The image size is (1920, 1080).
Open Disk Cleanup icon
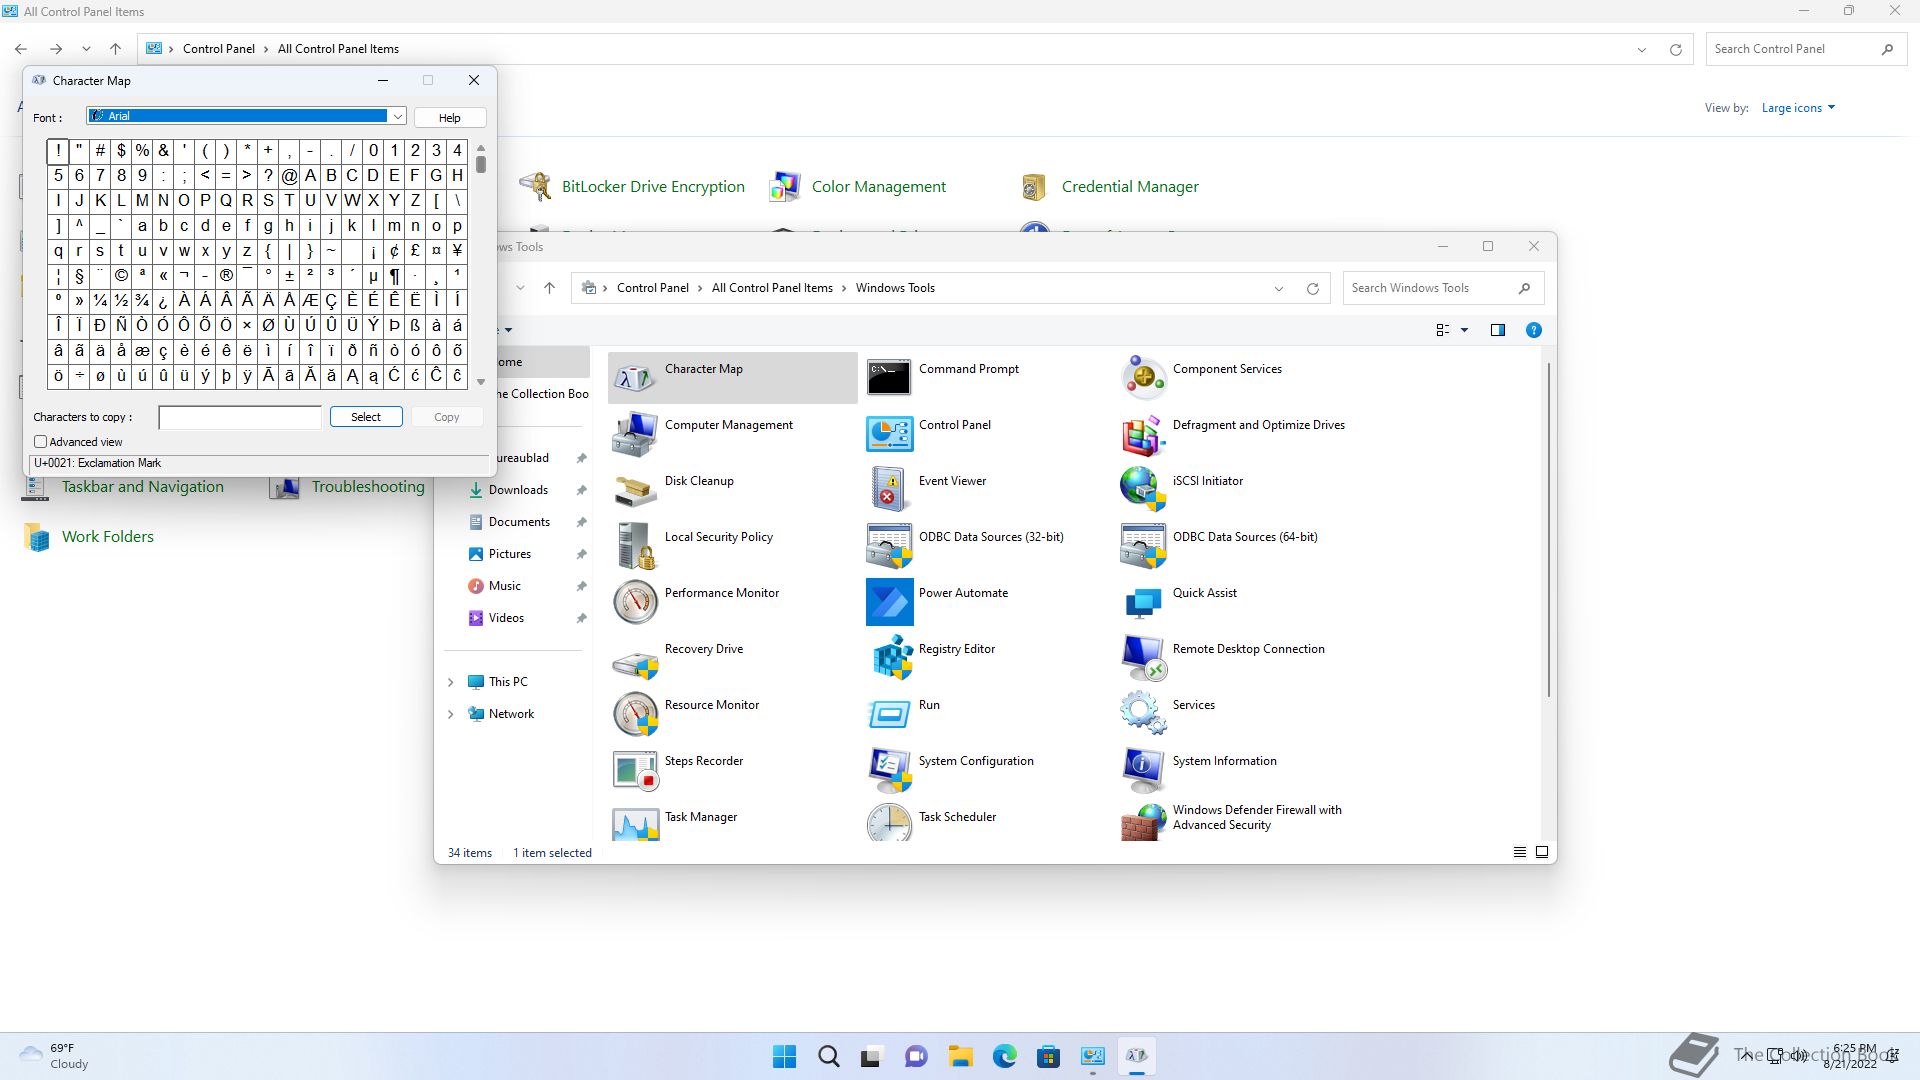coord(635,490)
